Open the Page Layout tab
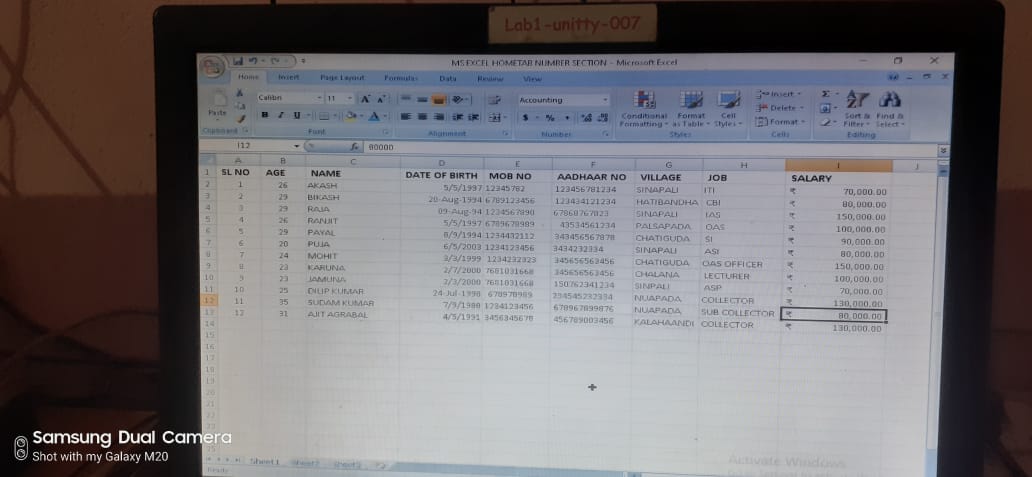This screenshot has width=1032, height=477. tap(342, 78)
